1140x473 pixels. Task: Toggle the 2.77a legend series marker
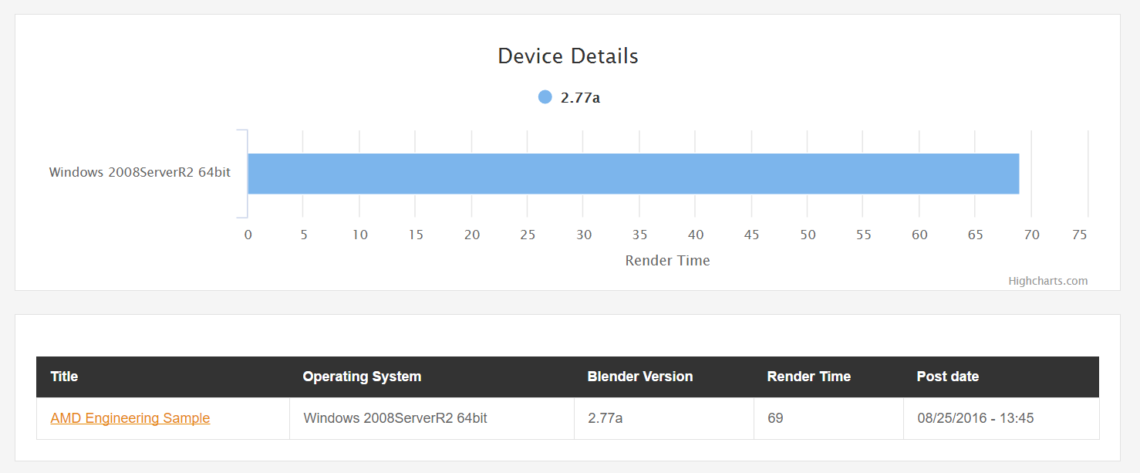coord(545,97)
